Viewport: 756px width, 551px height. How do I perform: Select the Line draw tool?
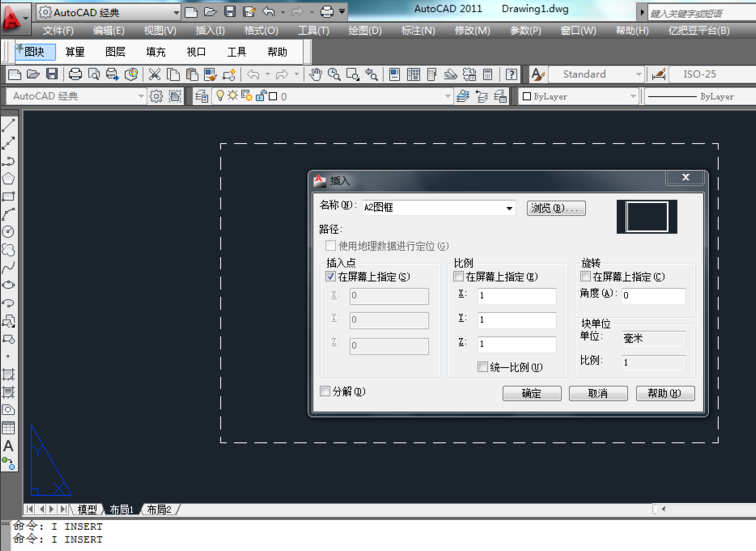9,125
